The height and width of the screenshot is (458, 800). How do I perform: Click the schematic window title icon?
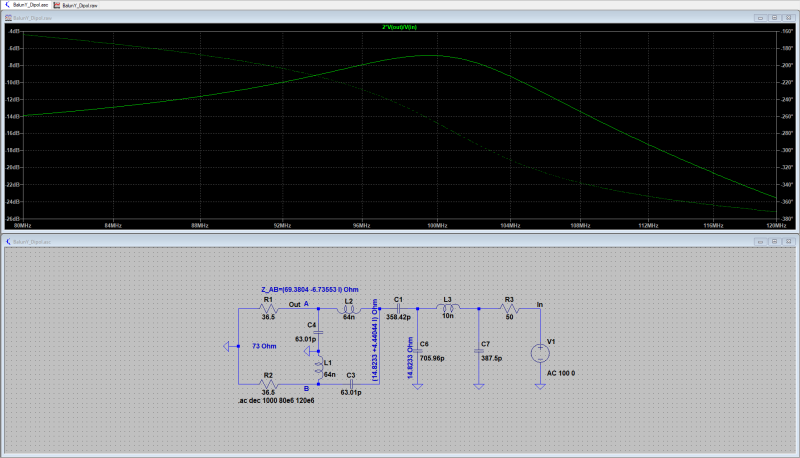click(x=8, y=242)
